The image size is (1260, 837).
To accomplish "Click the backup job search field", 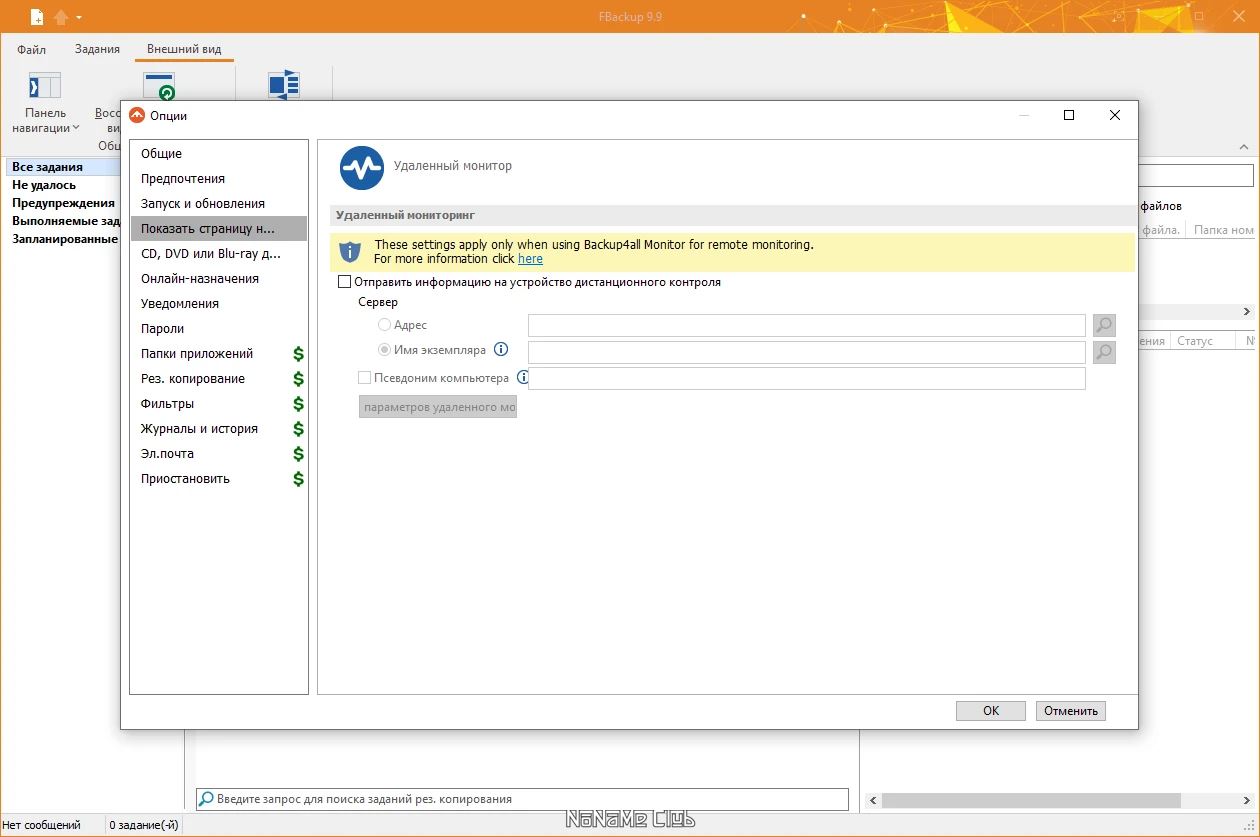I will [x=522, y=799].
